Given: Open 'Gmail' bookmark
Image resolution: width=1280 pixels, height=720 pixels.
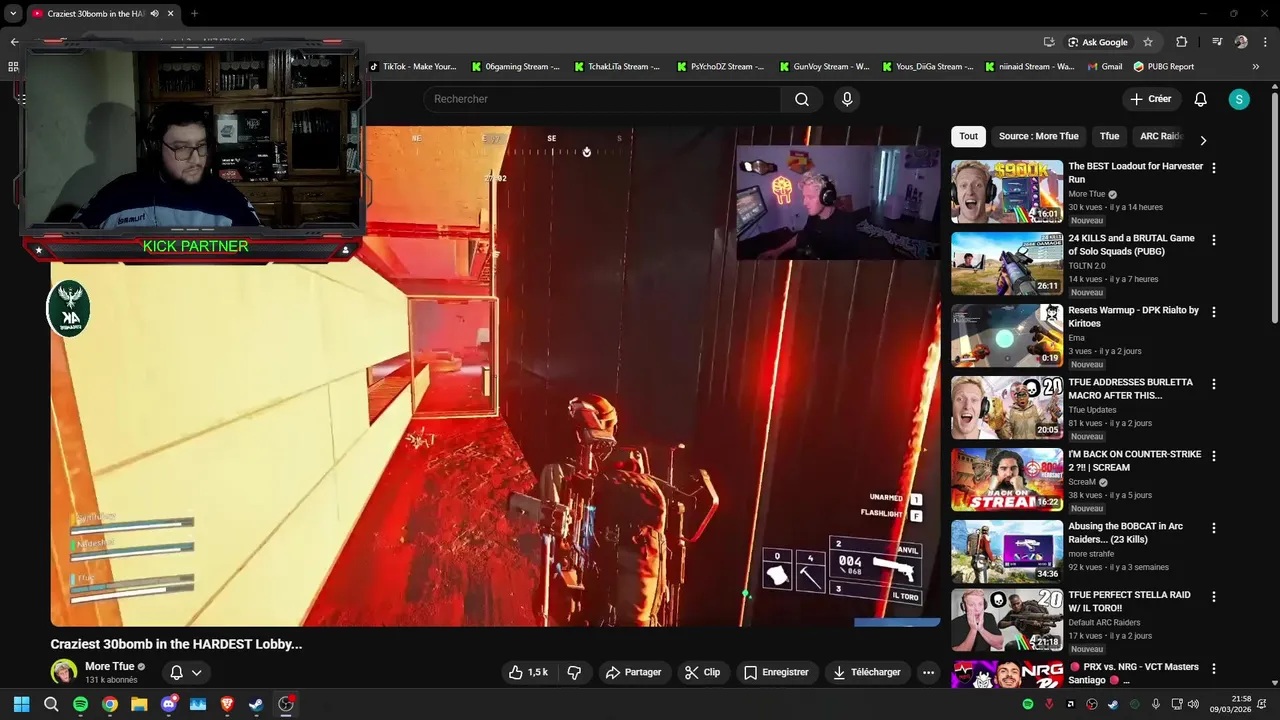Looking at the screenshot, I should point(1104,67).
